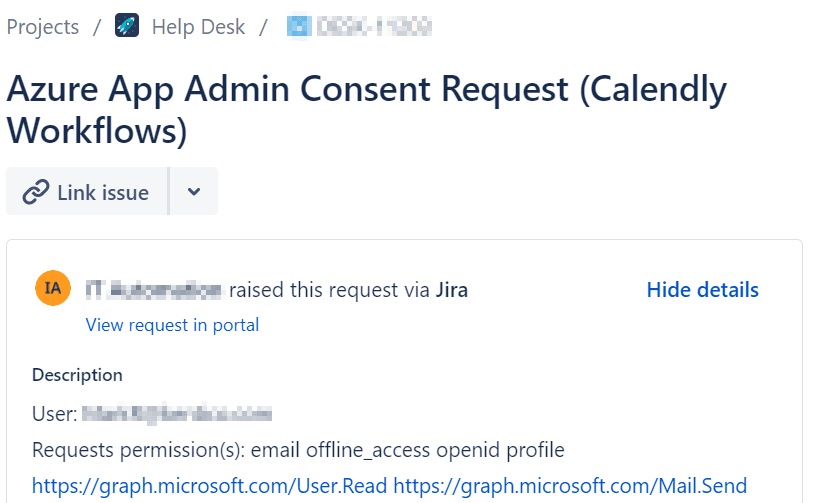Click the bold Jira channel name
823x503 pixels.
point(452,290)
